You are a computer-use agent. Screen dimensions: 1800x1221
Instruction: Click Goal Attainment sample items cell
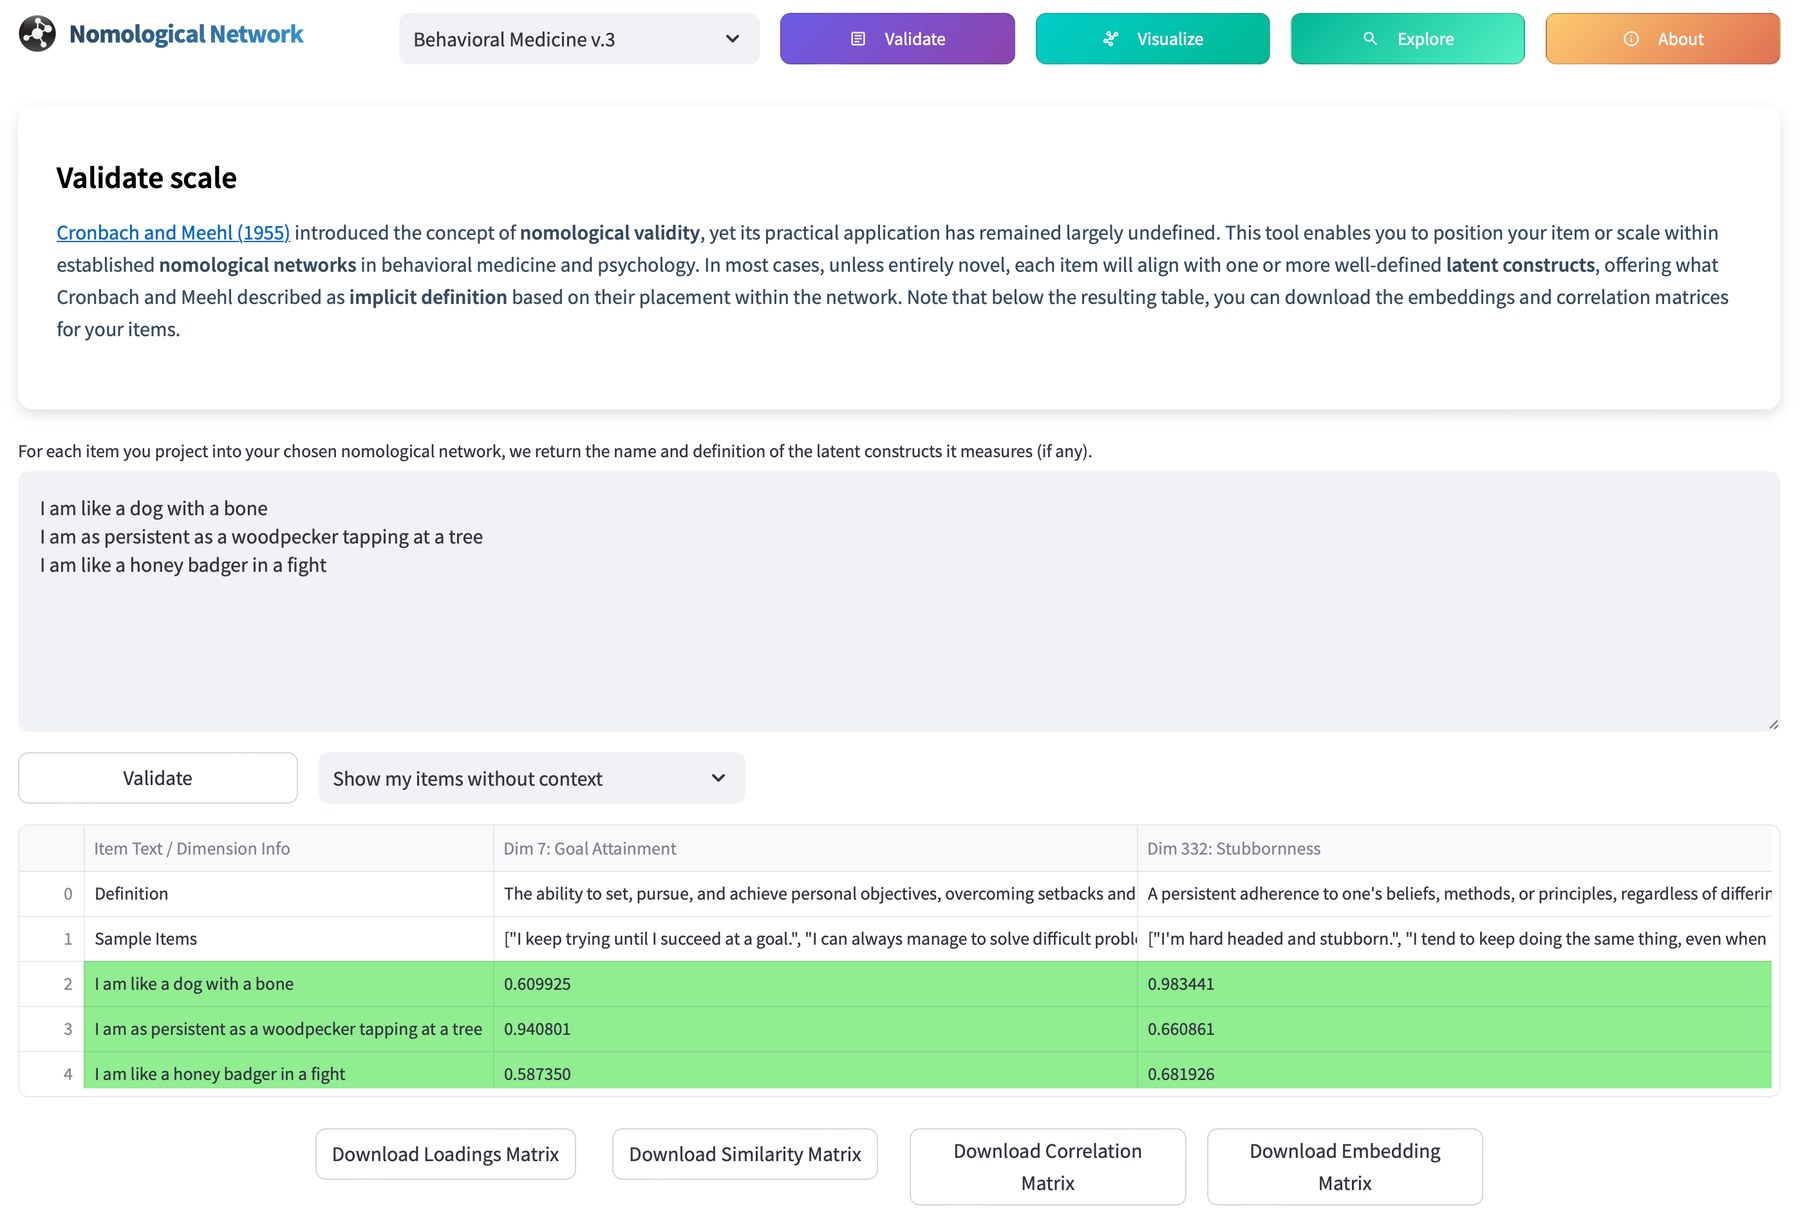pyautogui.click(x=815, y=939)
